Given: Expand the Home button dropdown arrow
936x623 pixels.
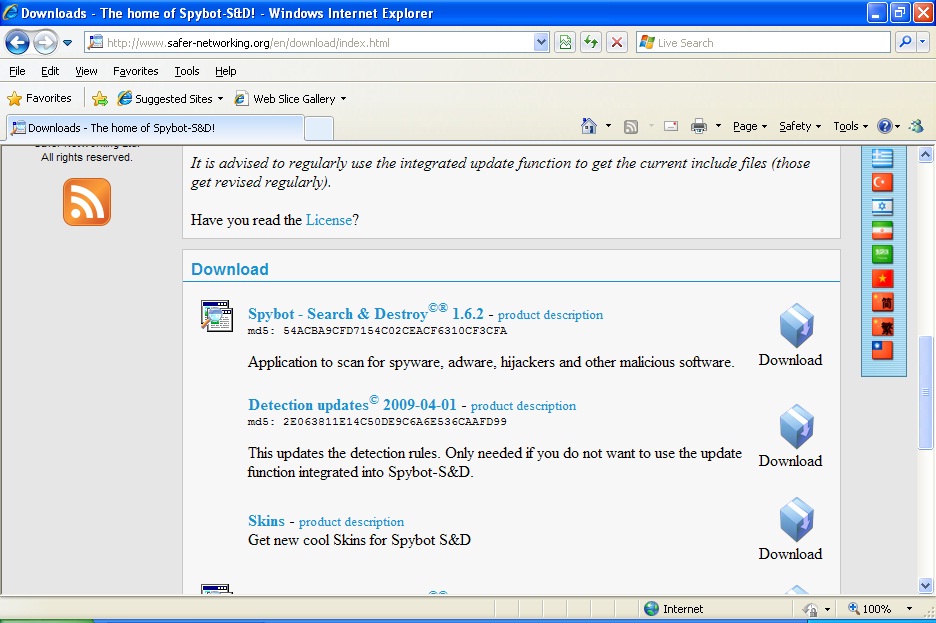Looking at the screenshot, I should point(608,126).
